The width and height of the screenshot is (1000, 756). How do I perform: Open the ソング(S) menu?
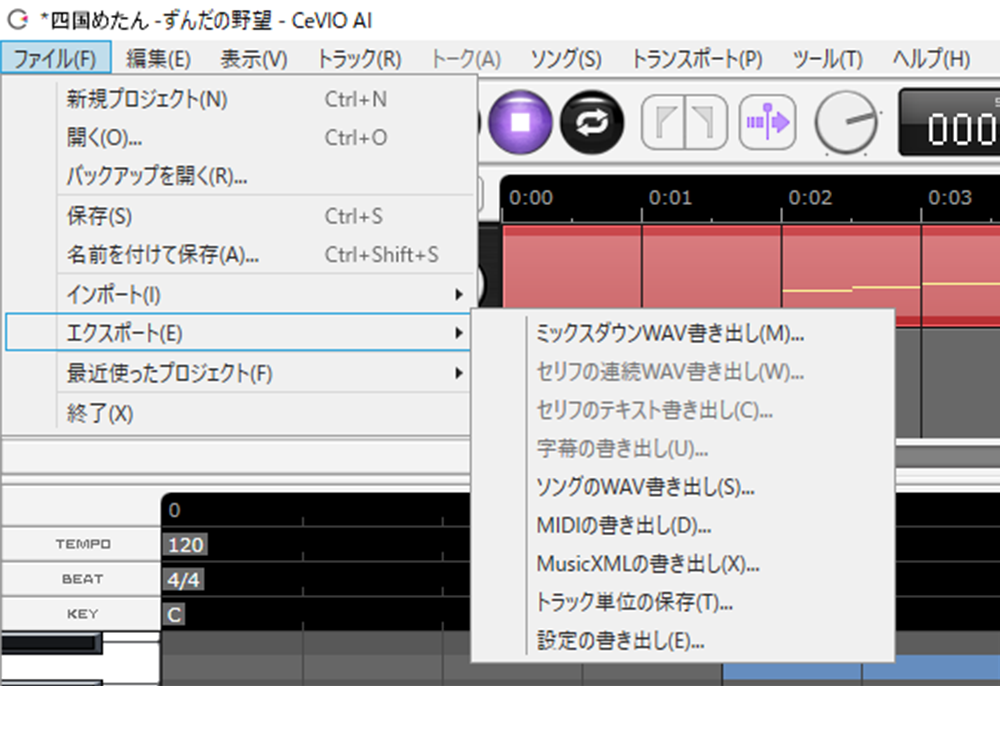pyautogui.click(x=566, y=59)
